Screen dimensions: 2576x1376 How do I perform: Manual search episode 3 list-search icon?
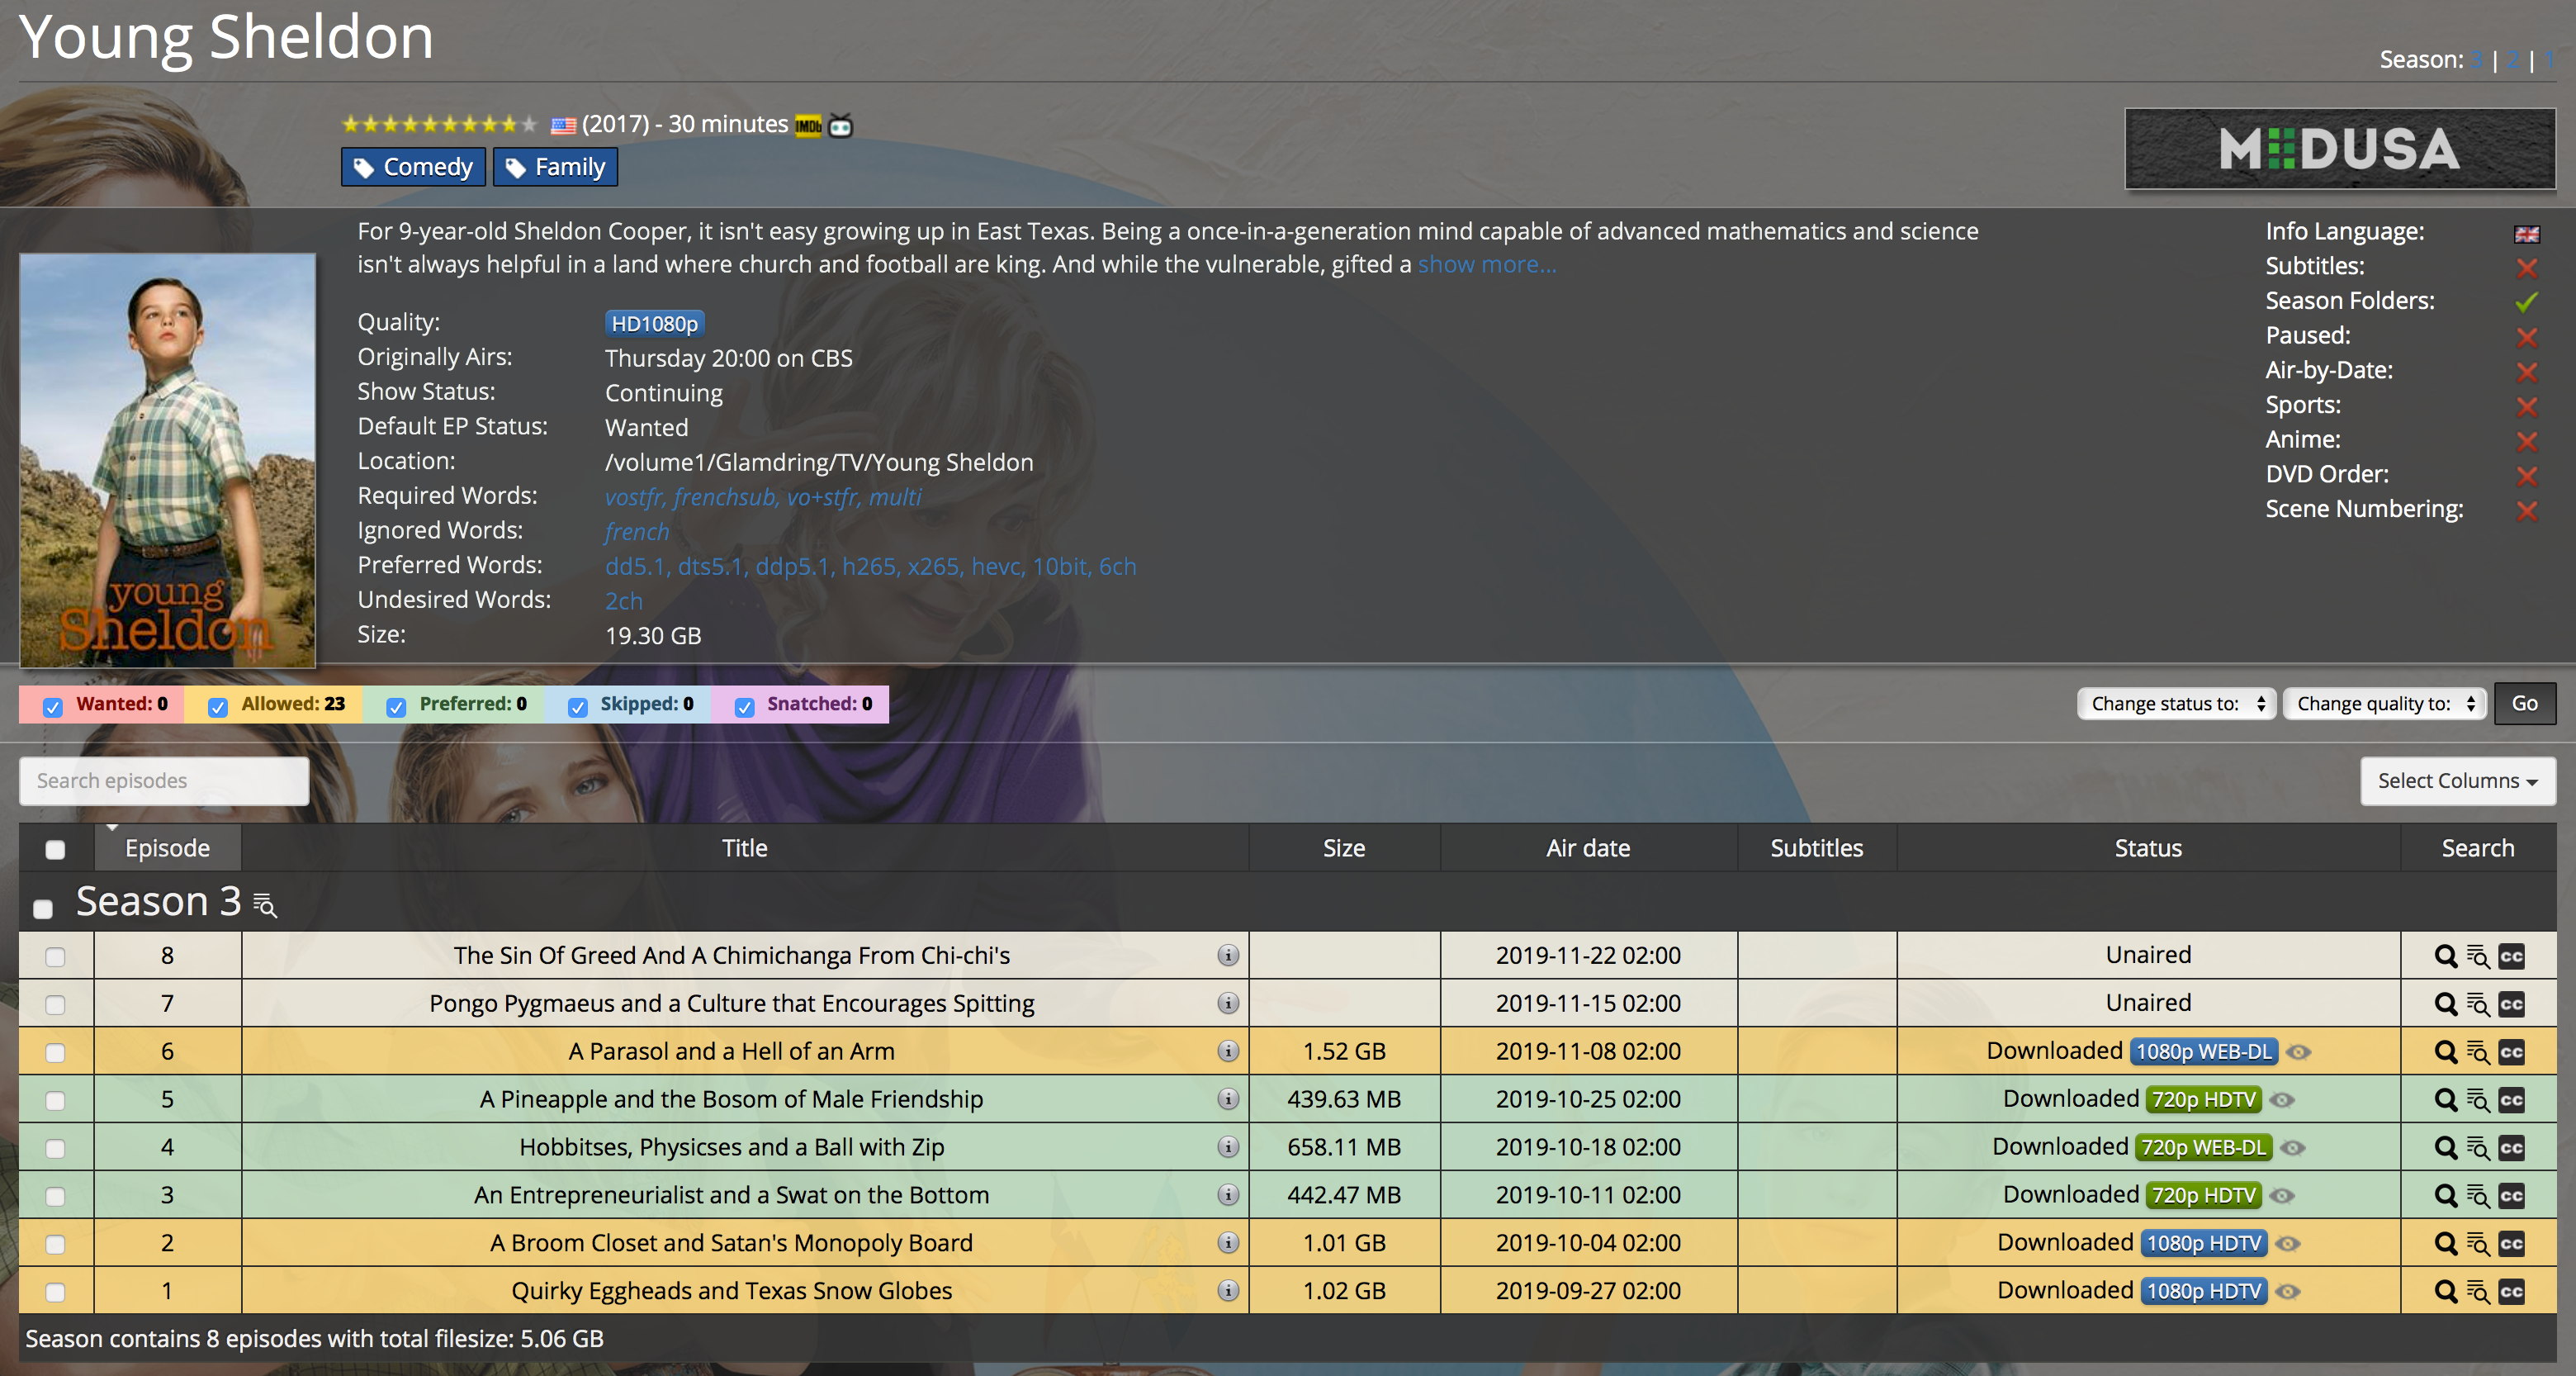click(2478, 1196)
